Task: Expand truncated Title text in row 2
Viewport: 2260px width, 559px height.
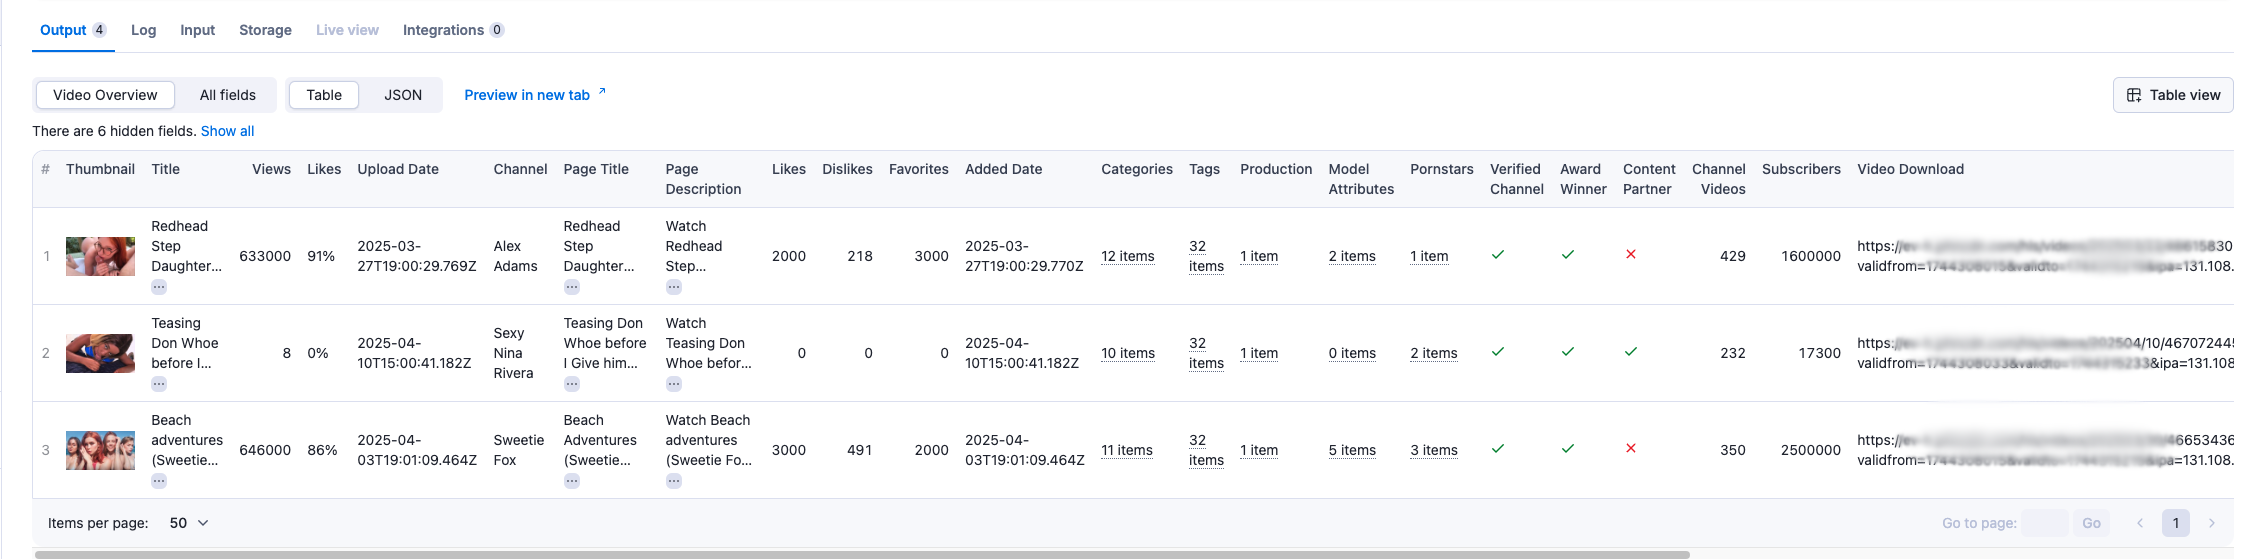Action: coord(159,384)
